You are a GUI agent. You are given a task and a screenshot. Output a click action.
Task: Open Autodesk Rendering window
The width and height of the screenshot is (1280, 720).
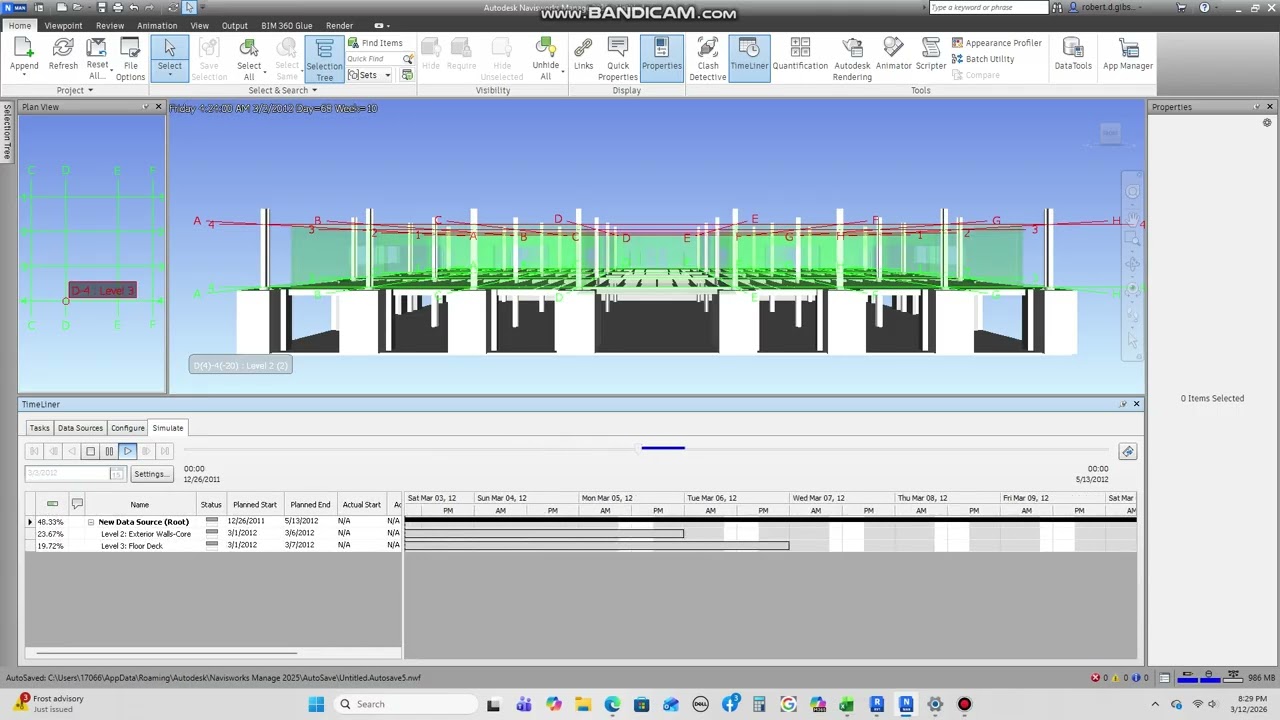coord(852,59)
